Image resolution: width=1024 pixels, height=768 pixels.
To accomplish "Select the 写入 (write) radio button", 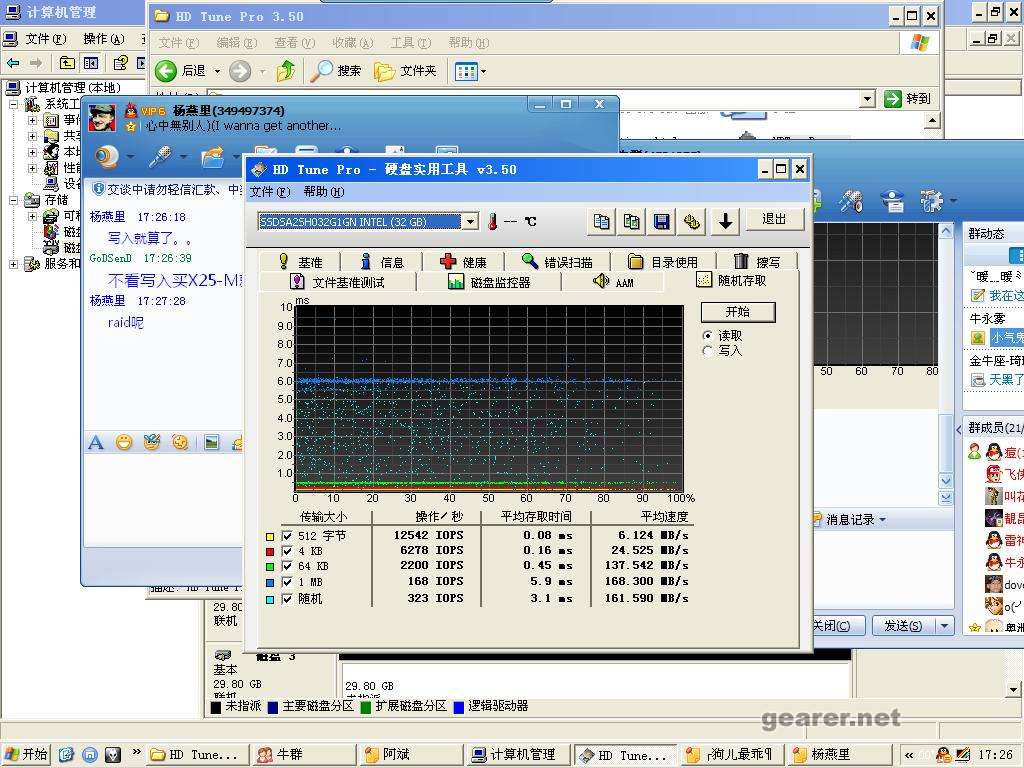I will click(x=707, y=351).
